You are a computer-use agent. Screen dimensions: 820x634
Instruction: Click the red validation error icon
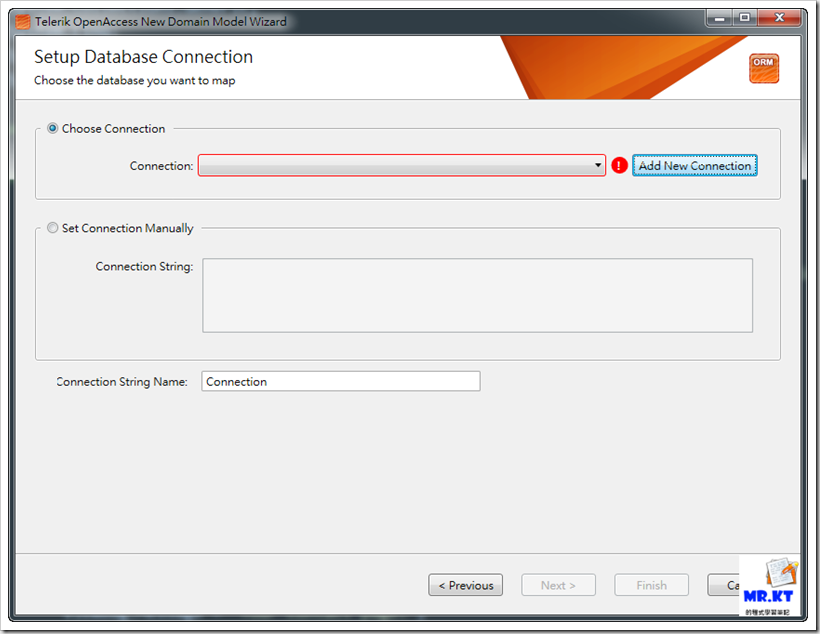pyautogui.click(x=619, y=165)
